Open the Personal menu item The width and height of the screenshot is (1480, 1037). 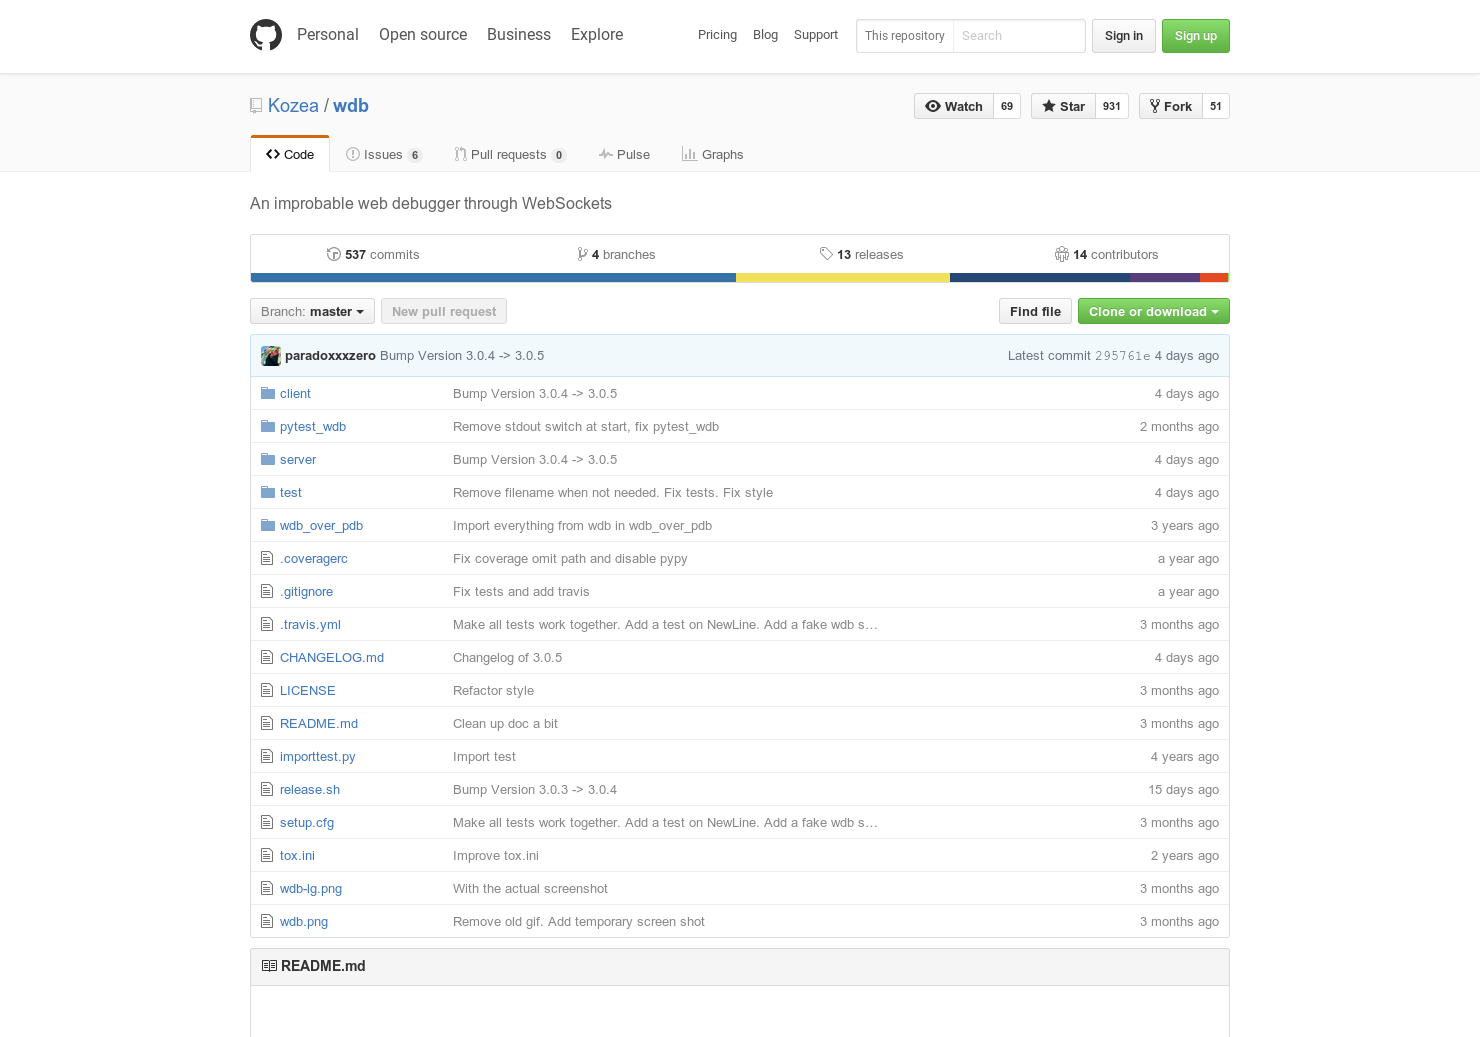pyautogui.click(x=328, y=34)
